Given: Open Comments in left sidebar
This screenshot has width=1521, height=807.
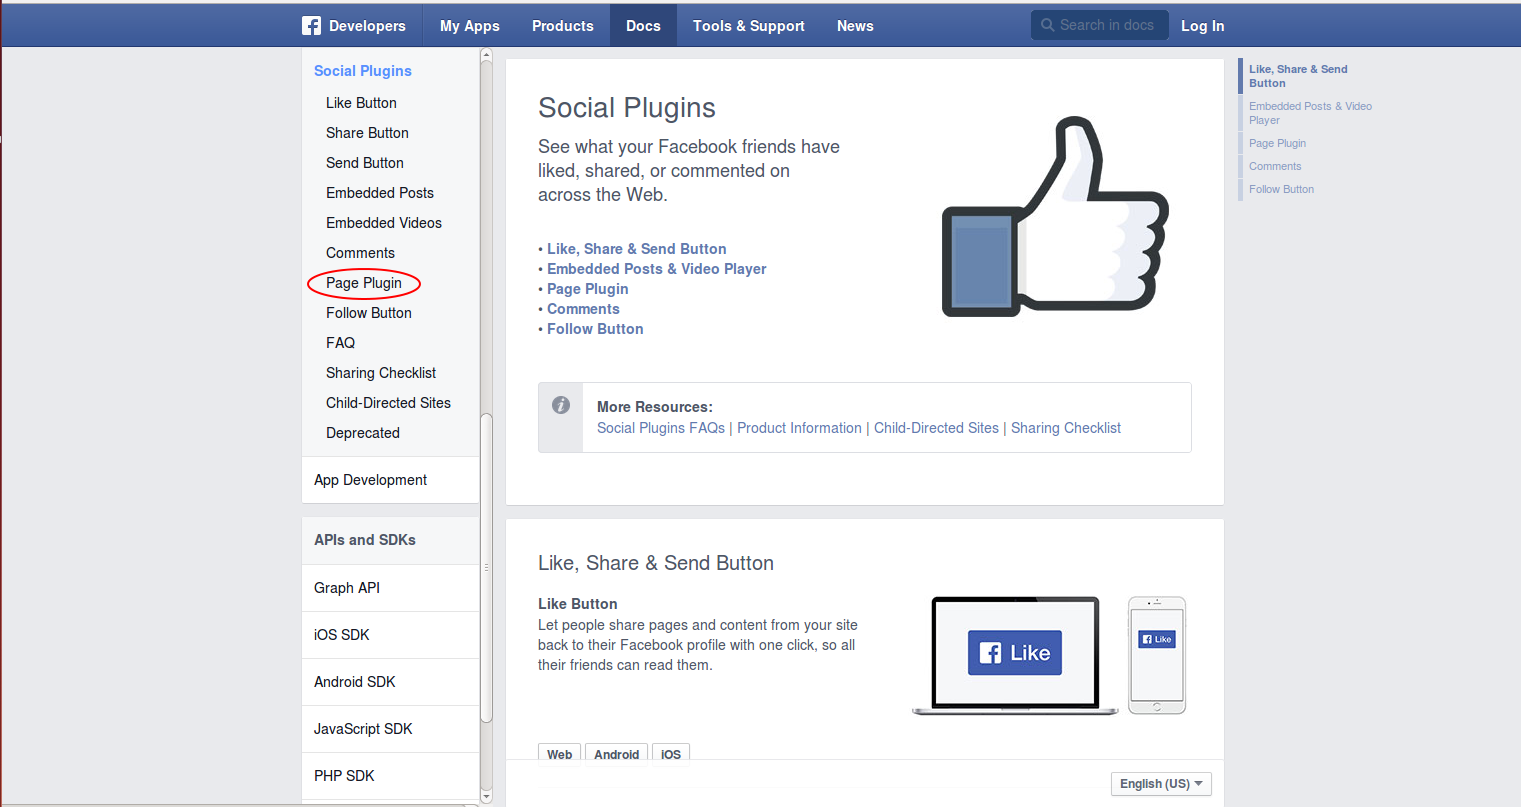Looking at the screenshot, I should click(360, 253).
